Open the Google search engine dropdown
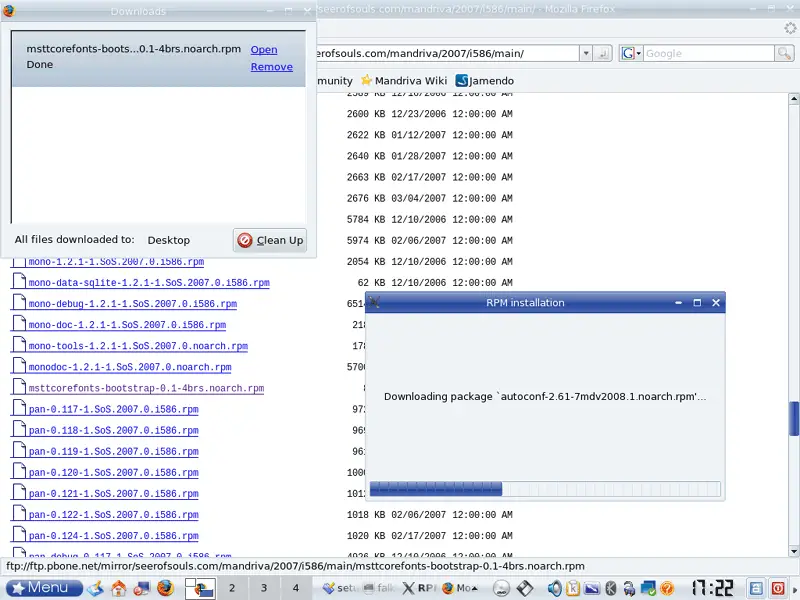800x600 pixels. (x=631, y=53)
